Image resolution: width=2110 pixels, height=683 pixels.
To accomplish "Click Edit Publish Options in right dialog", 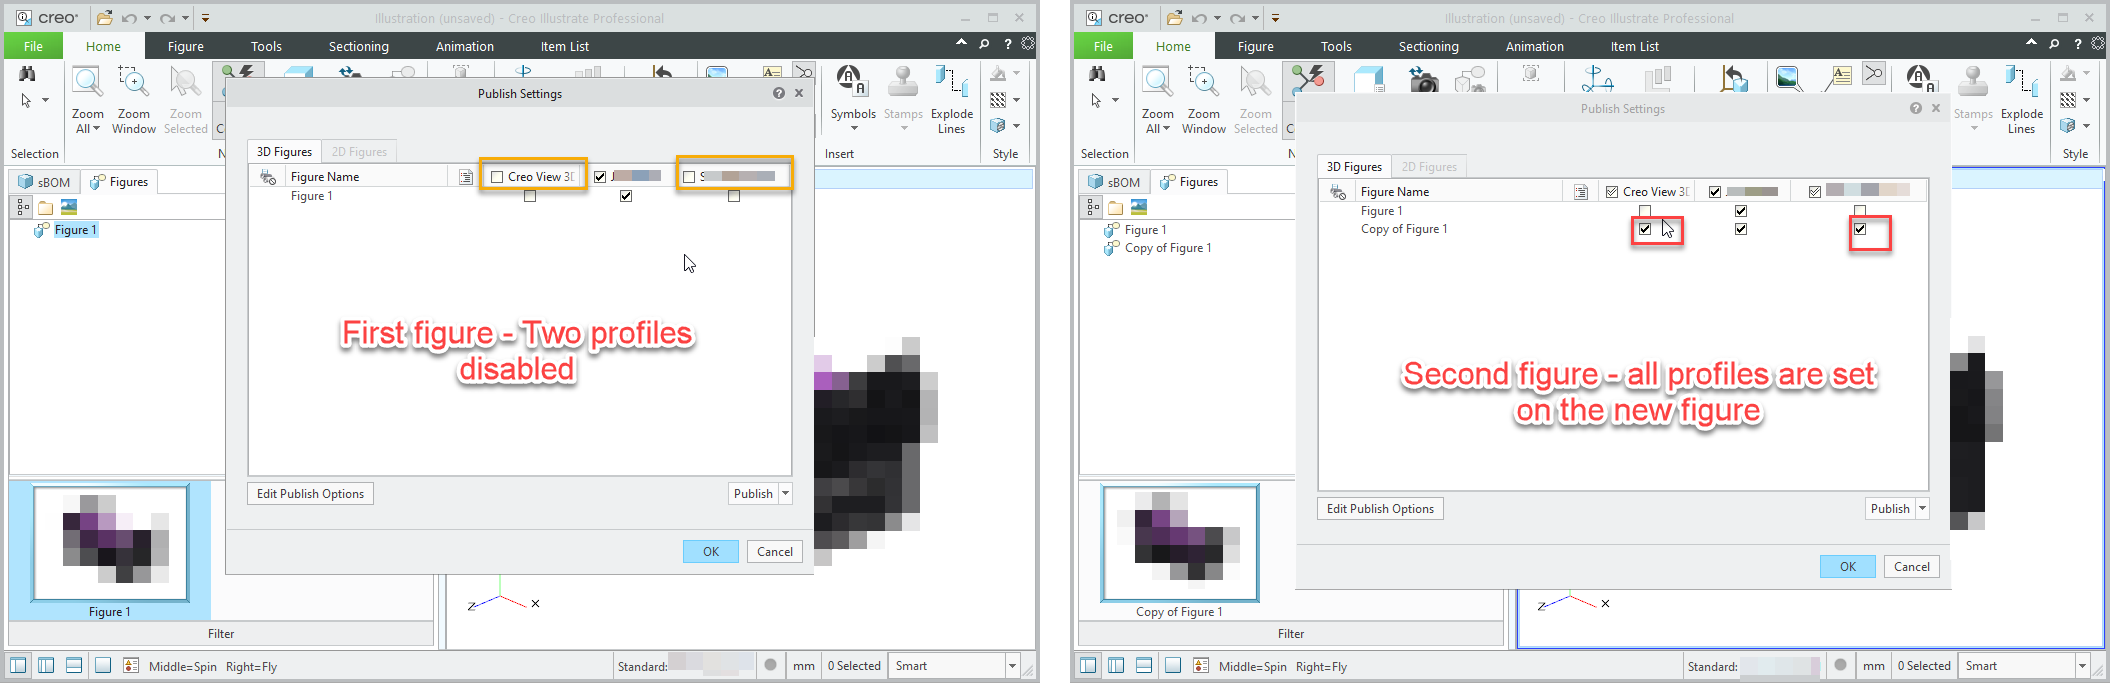I will tap(1380, 508).
